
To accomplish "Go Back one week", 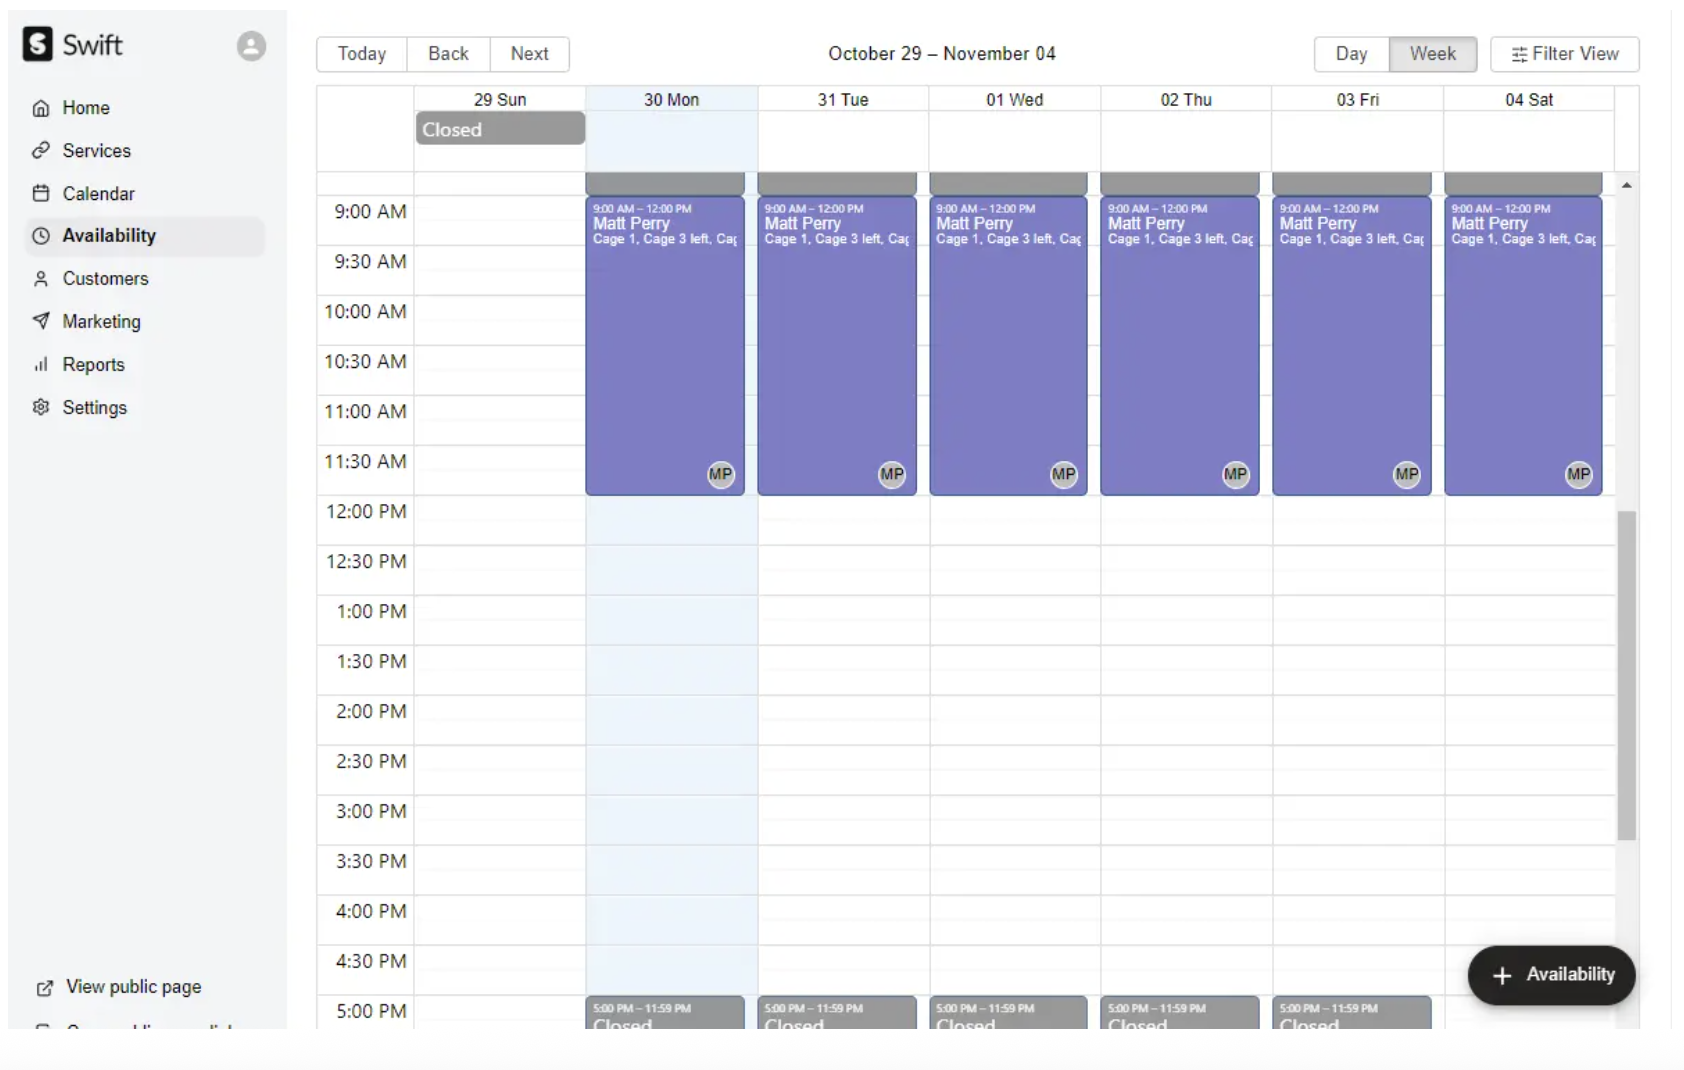I will point(448,54).
